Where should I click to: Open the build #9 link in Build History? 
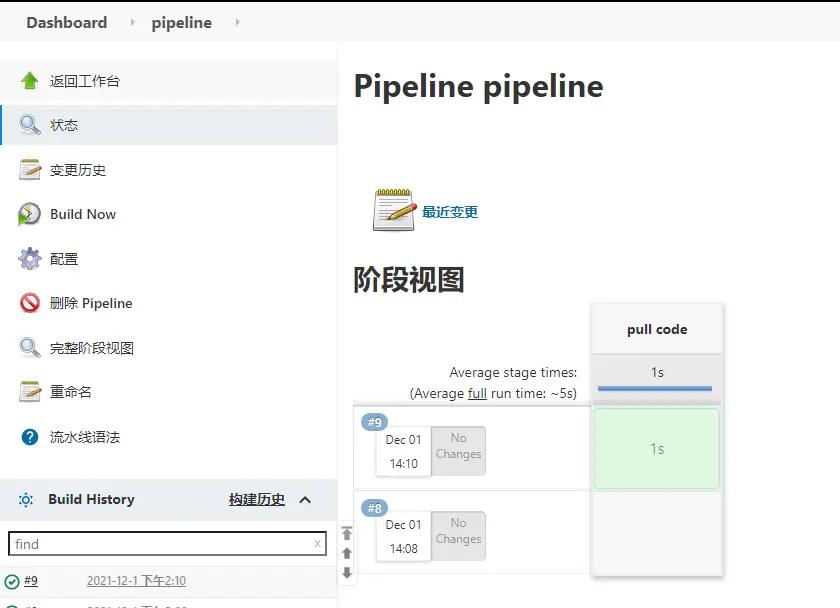pos(31,581)
